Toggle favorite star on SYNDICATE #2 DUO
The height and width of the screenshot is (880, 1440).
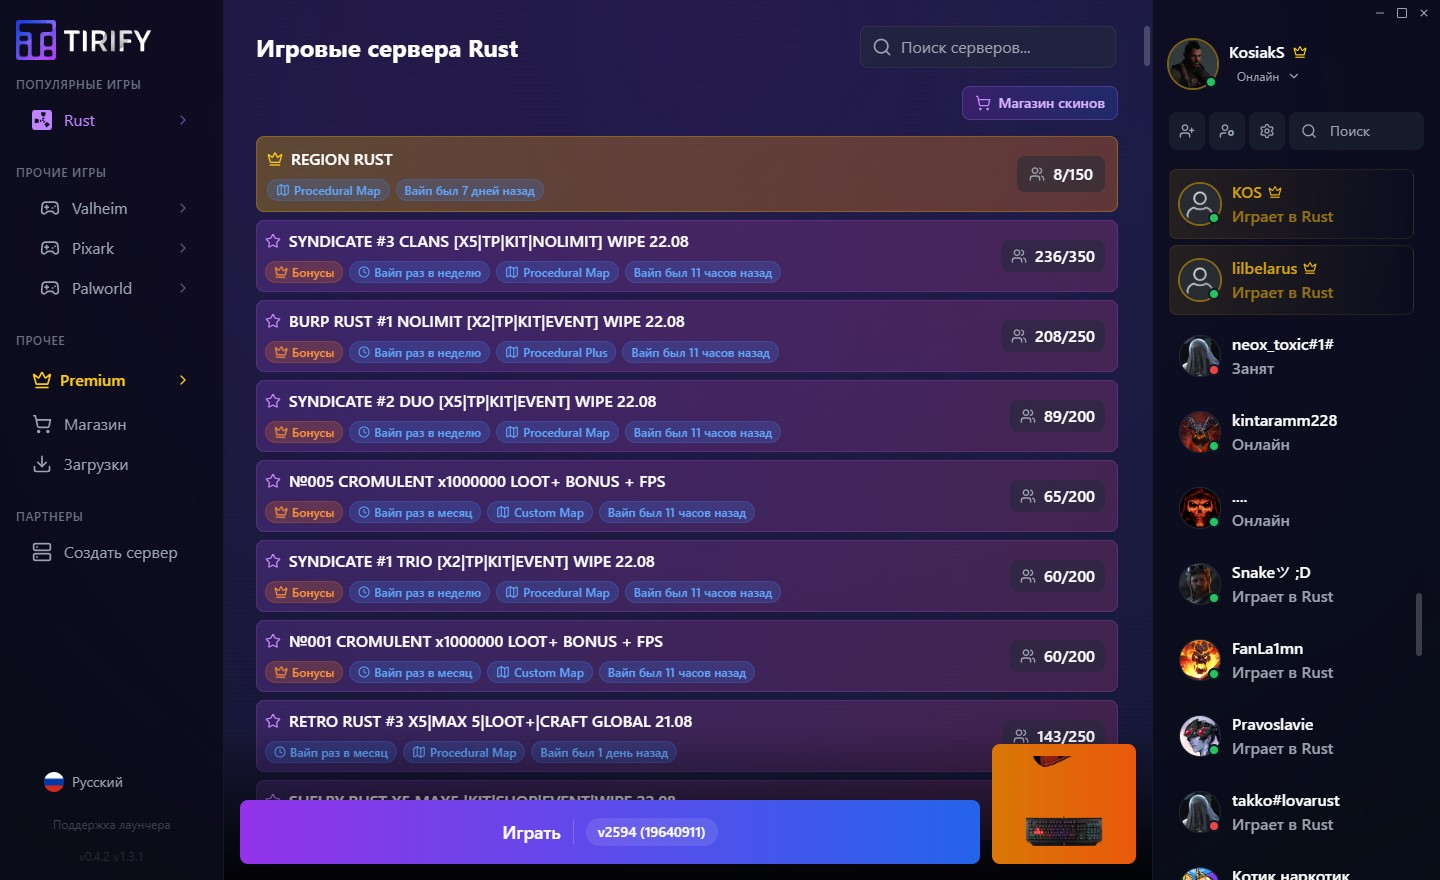pyautogui.click(x=273, y=401)
